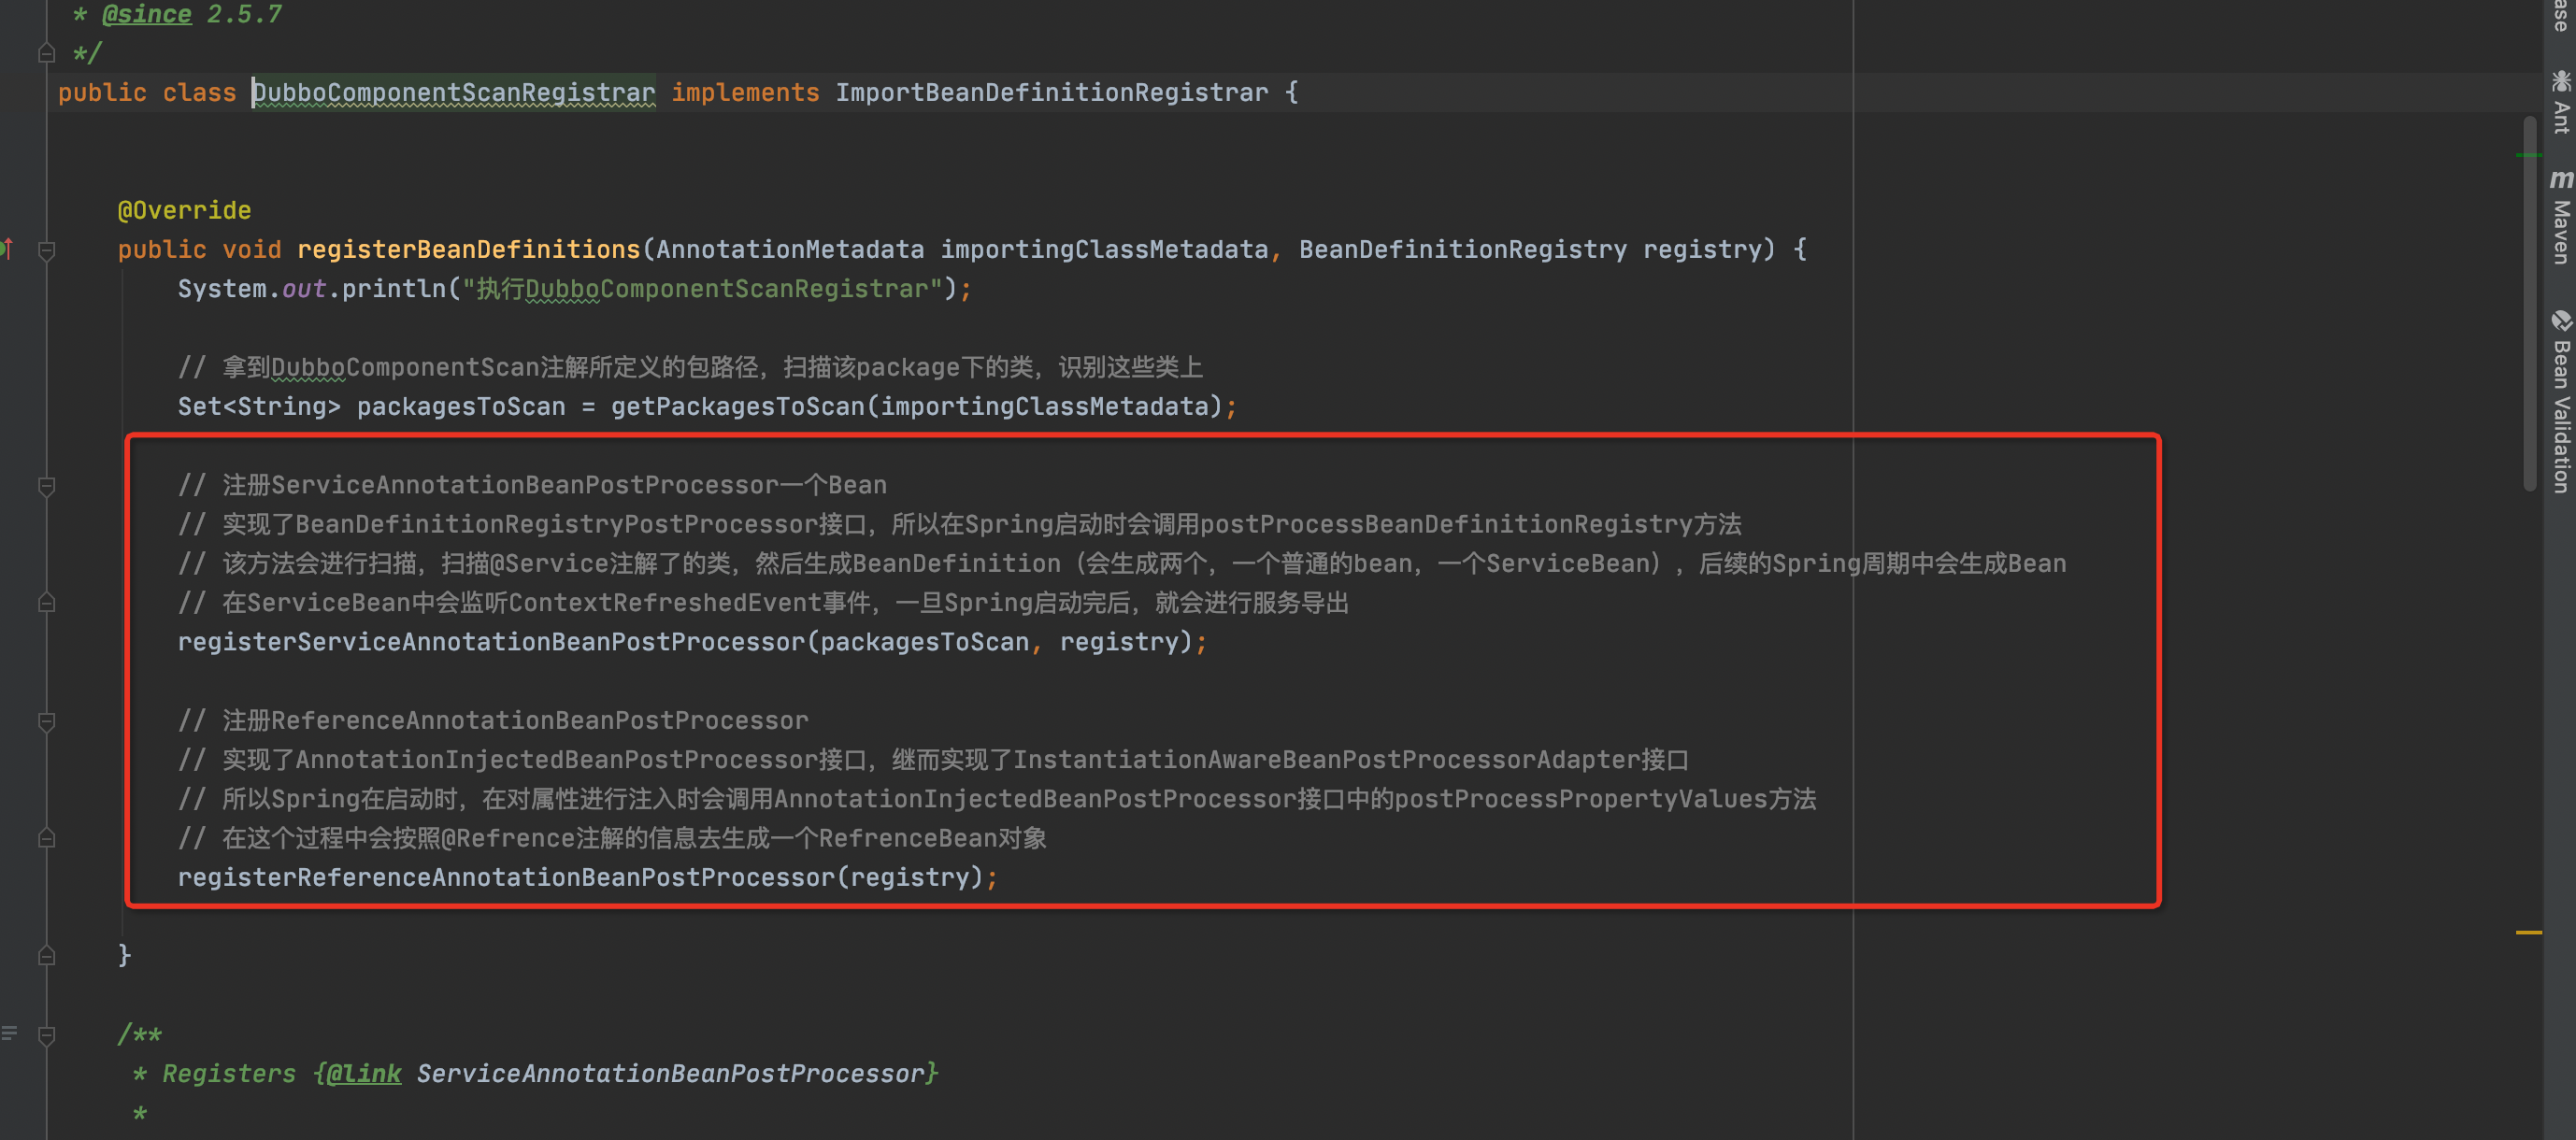Open the Bean Validation tool window
Viewport: 2576px width, 1140px height.
point(2560,402)
